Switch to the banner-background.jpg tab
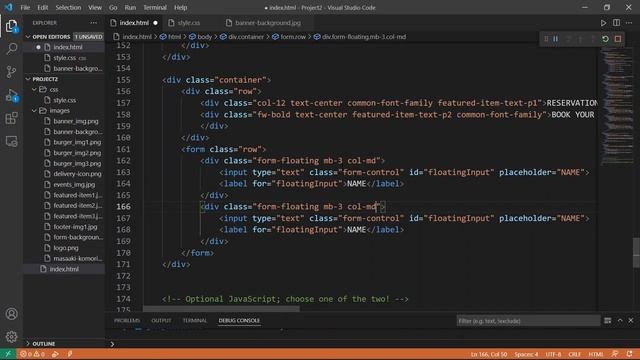Screen dimensions: 640x360 coord(268,23)
